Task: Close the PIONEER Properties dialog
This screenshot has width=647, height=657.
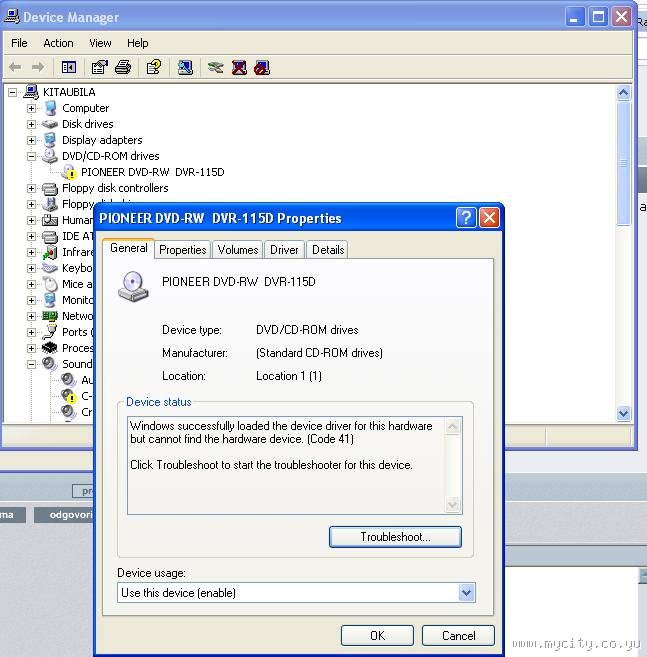Action: 489,217
